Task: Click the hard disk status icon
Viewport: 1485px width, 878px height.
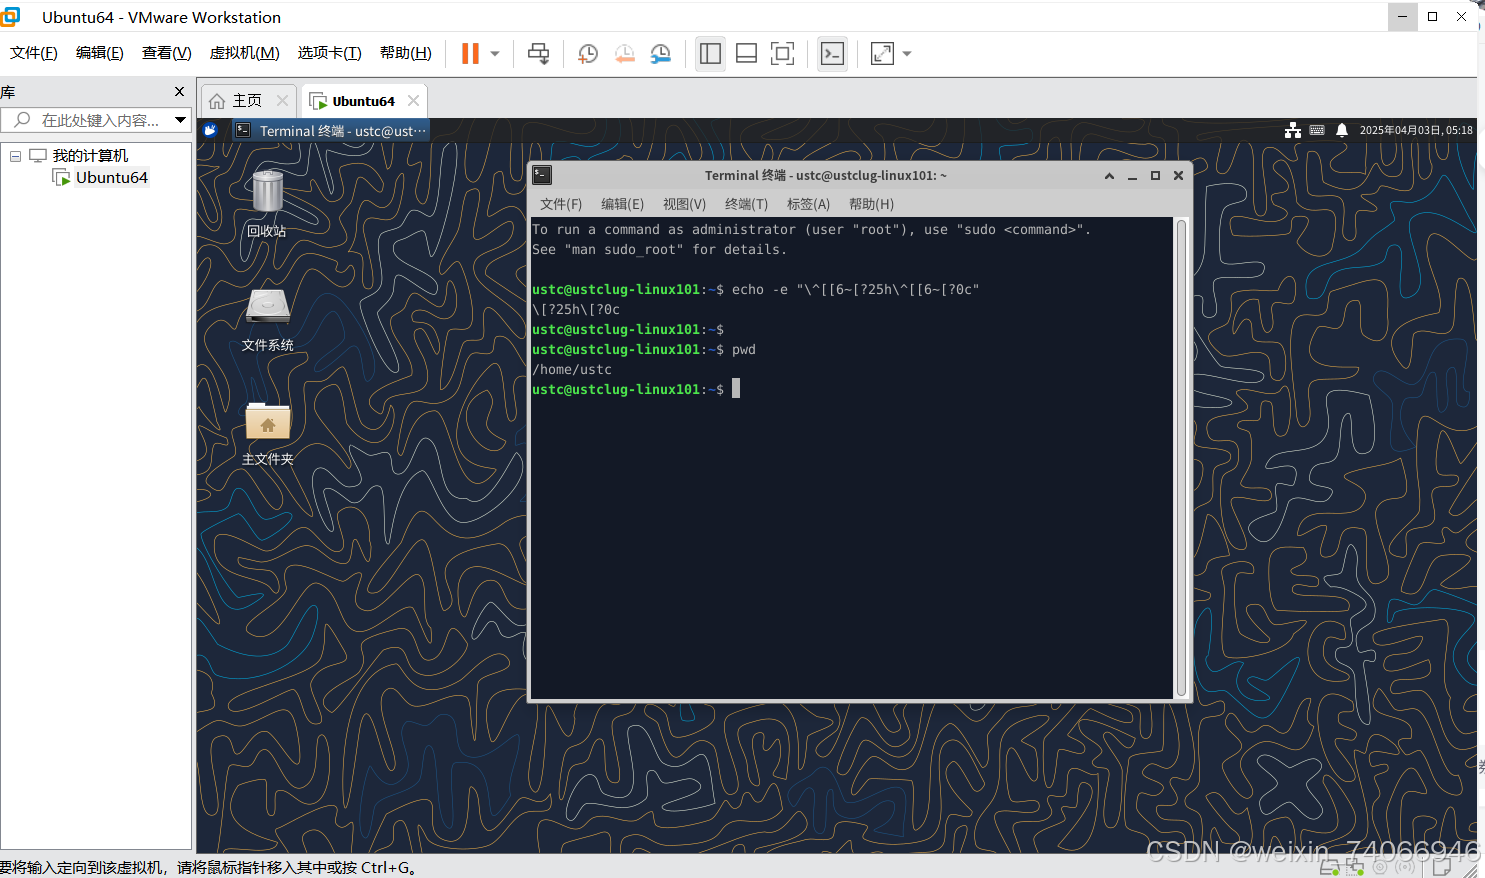Action: pos(1330,868)
